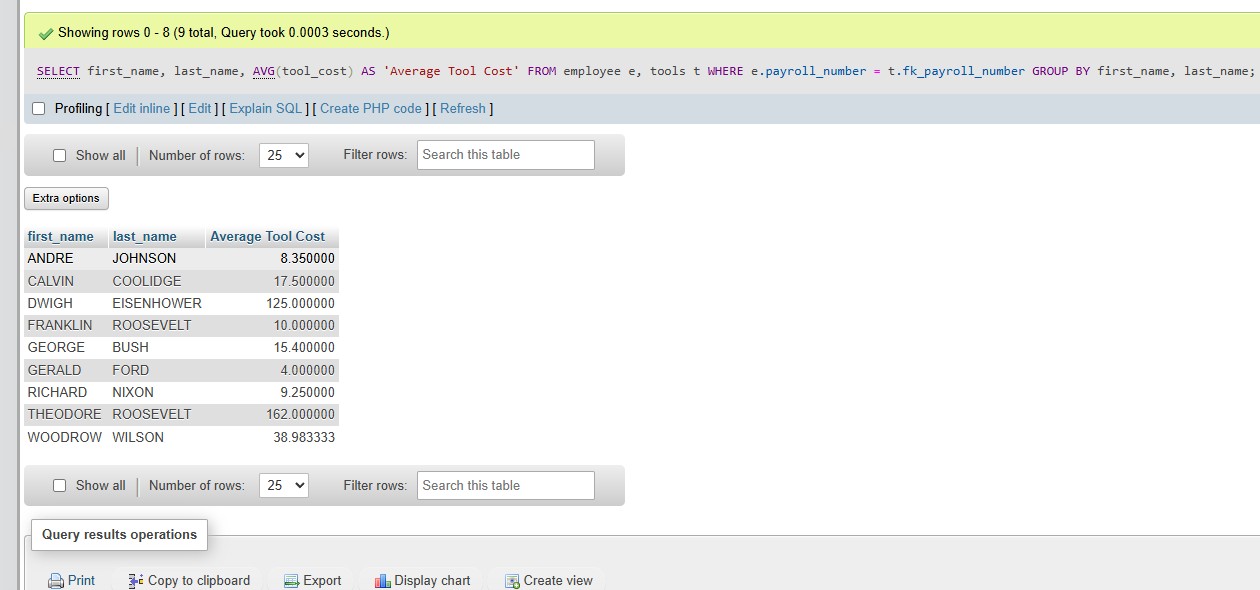Sort by the last_name column header
The height and width of the screenshot is (590, 1260).
[145, 237]
